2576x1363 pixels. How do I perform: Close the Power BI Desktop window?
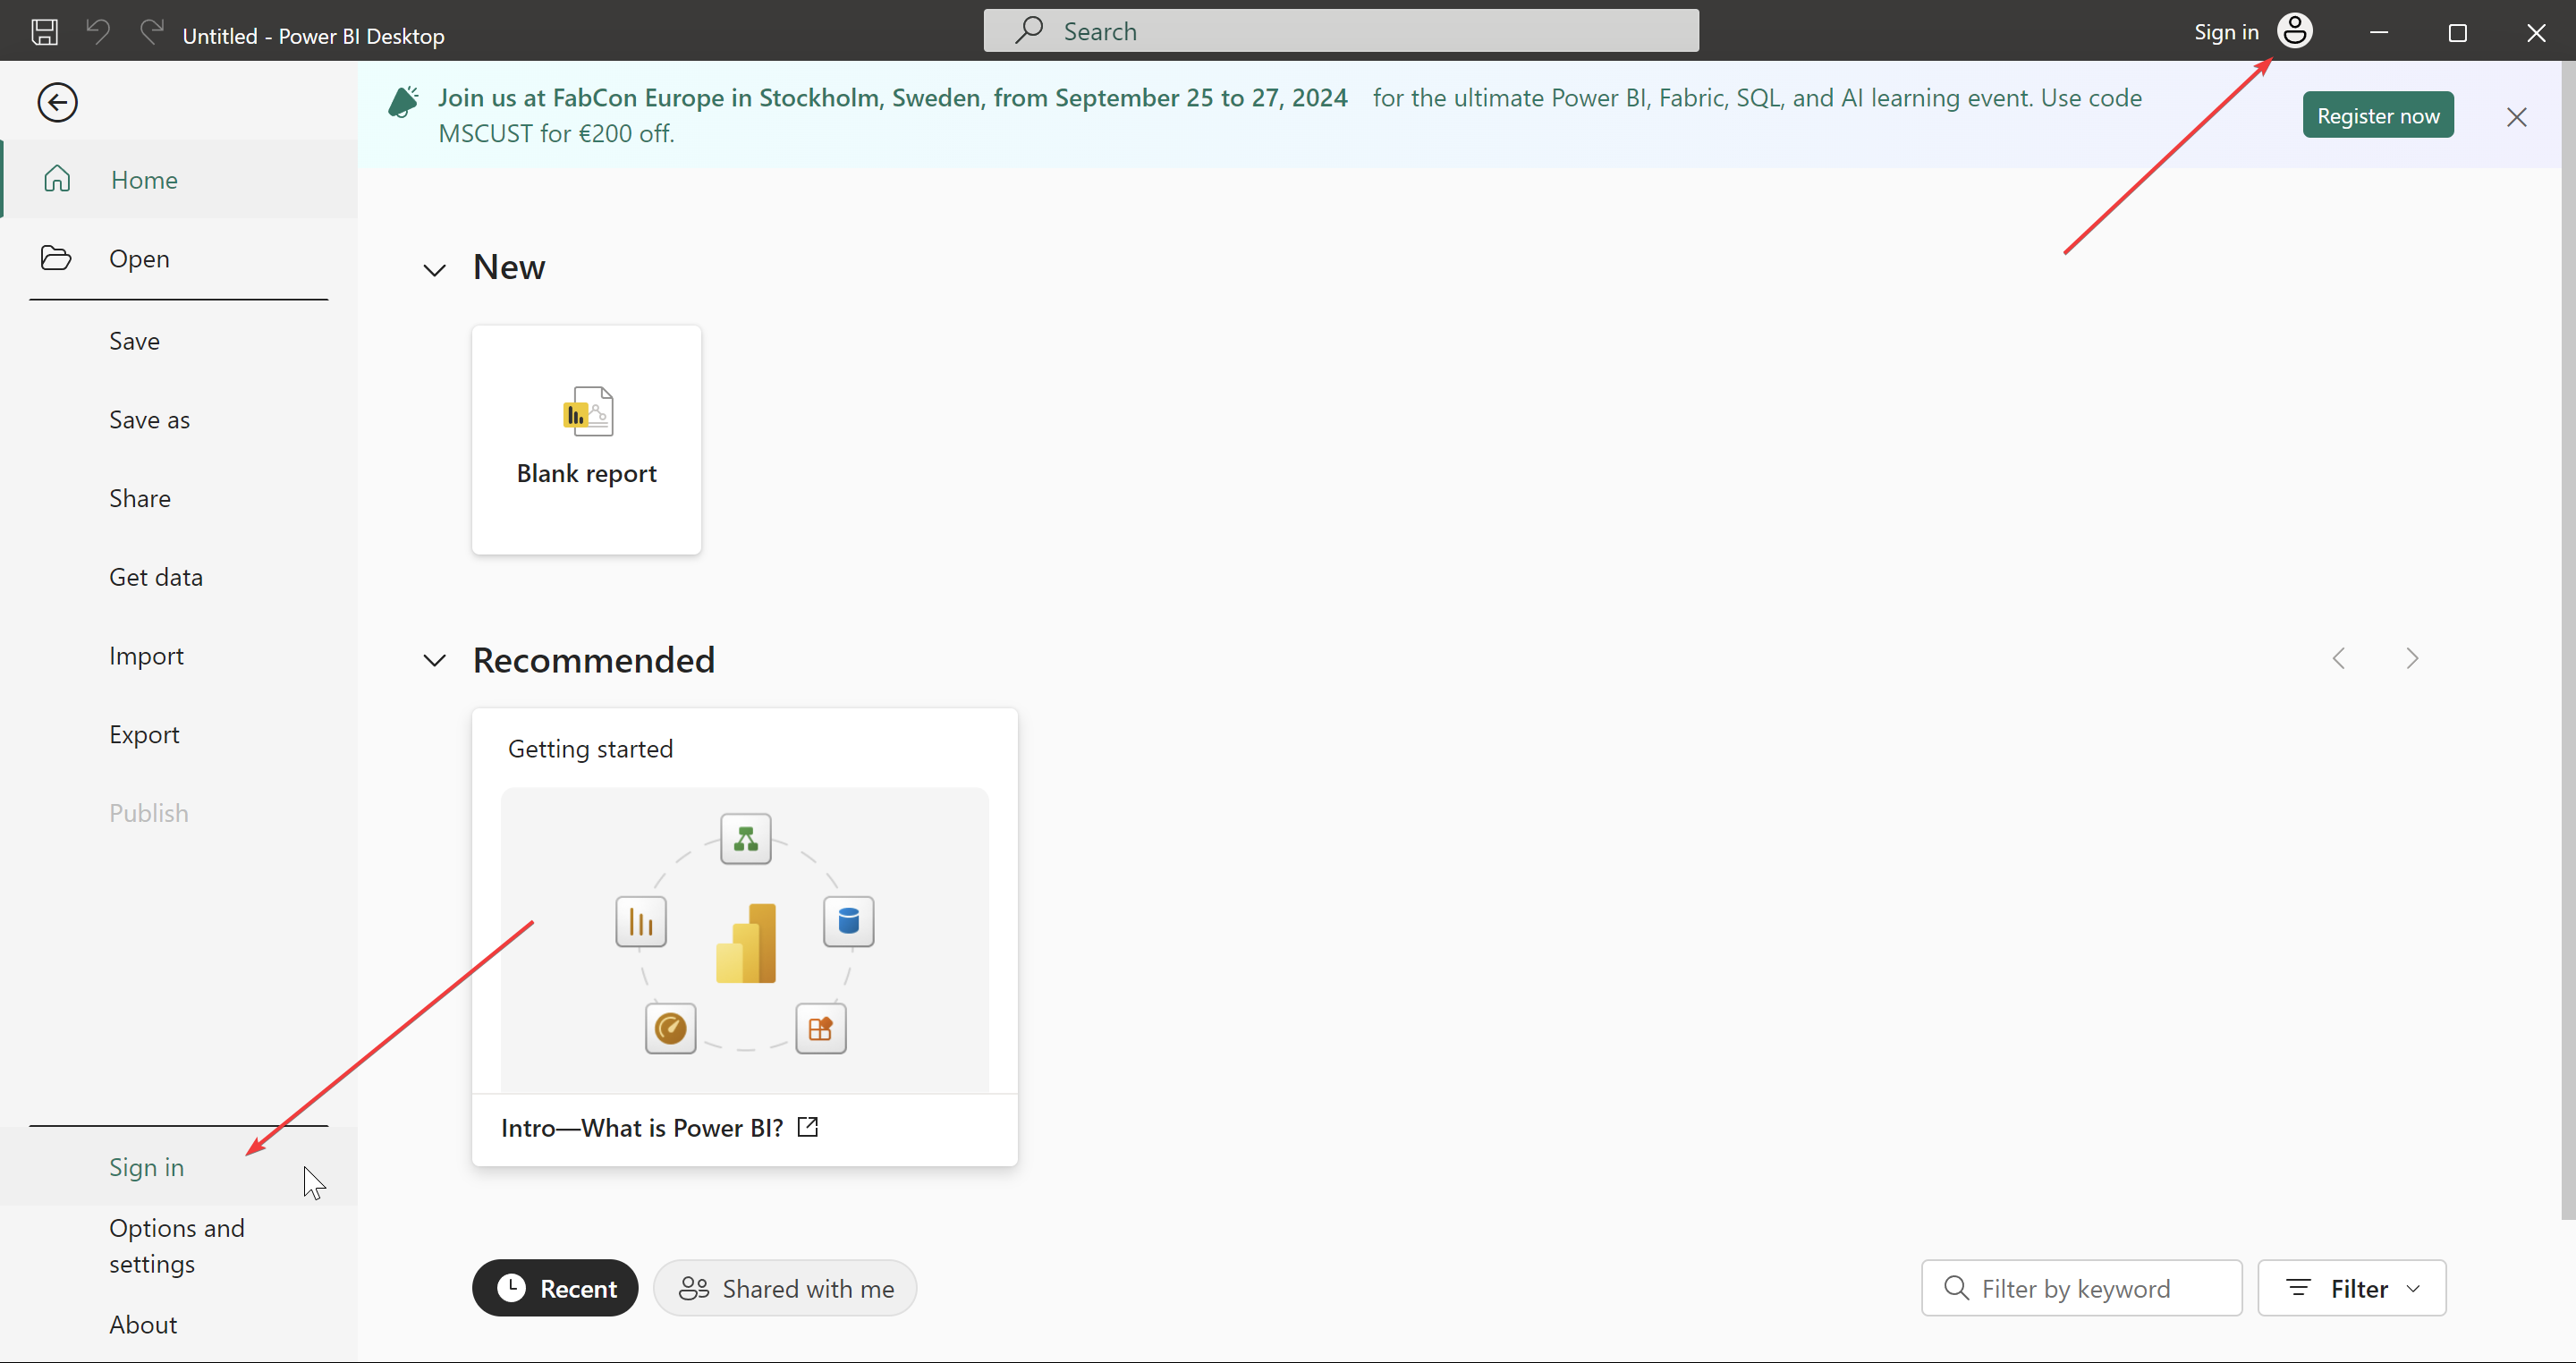[x=2537, y=32]
